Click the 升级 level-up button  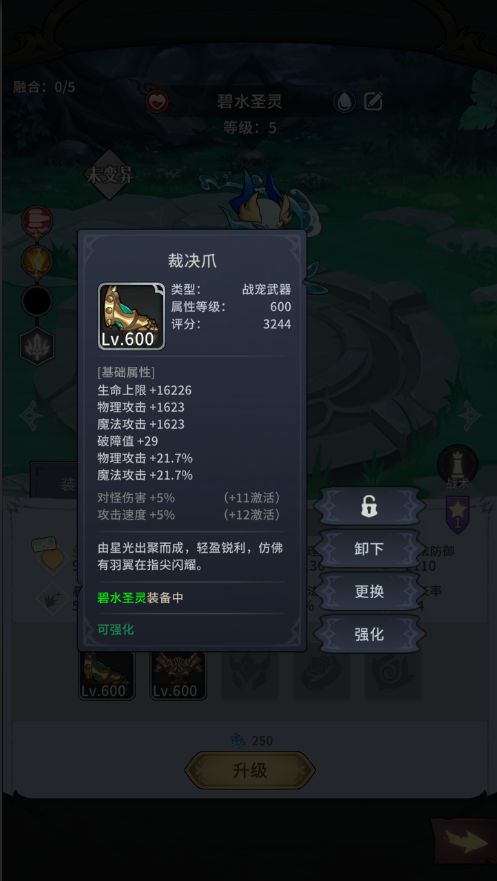click(250, 770)
